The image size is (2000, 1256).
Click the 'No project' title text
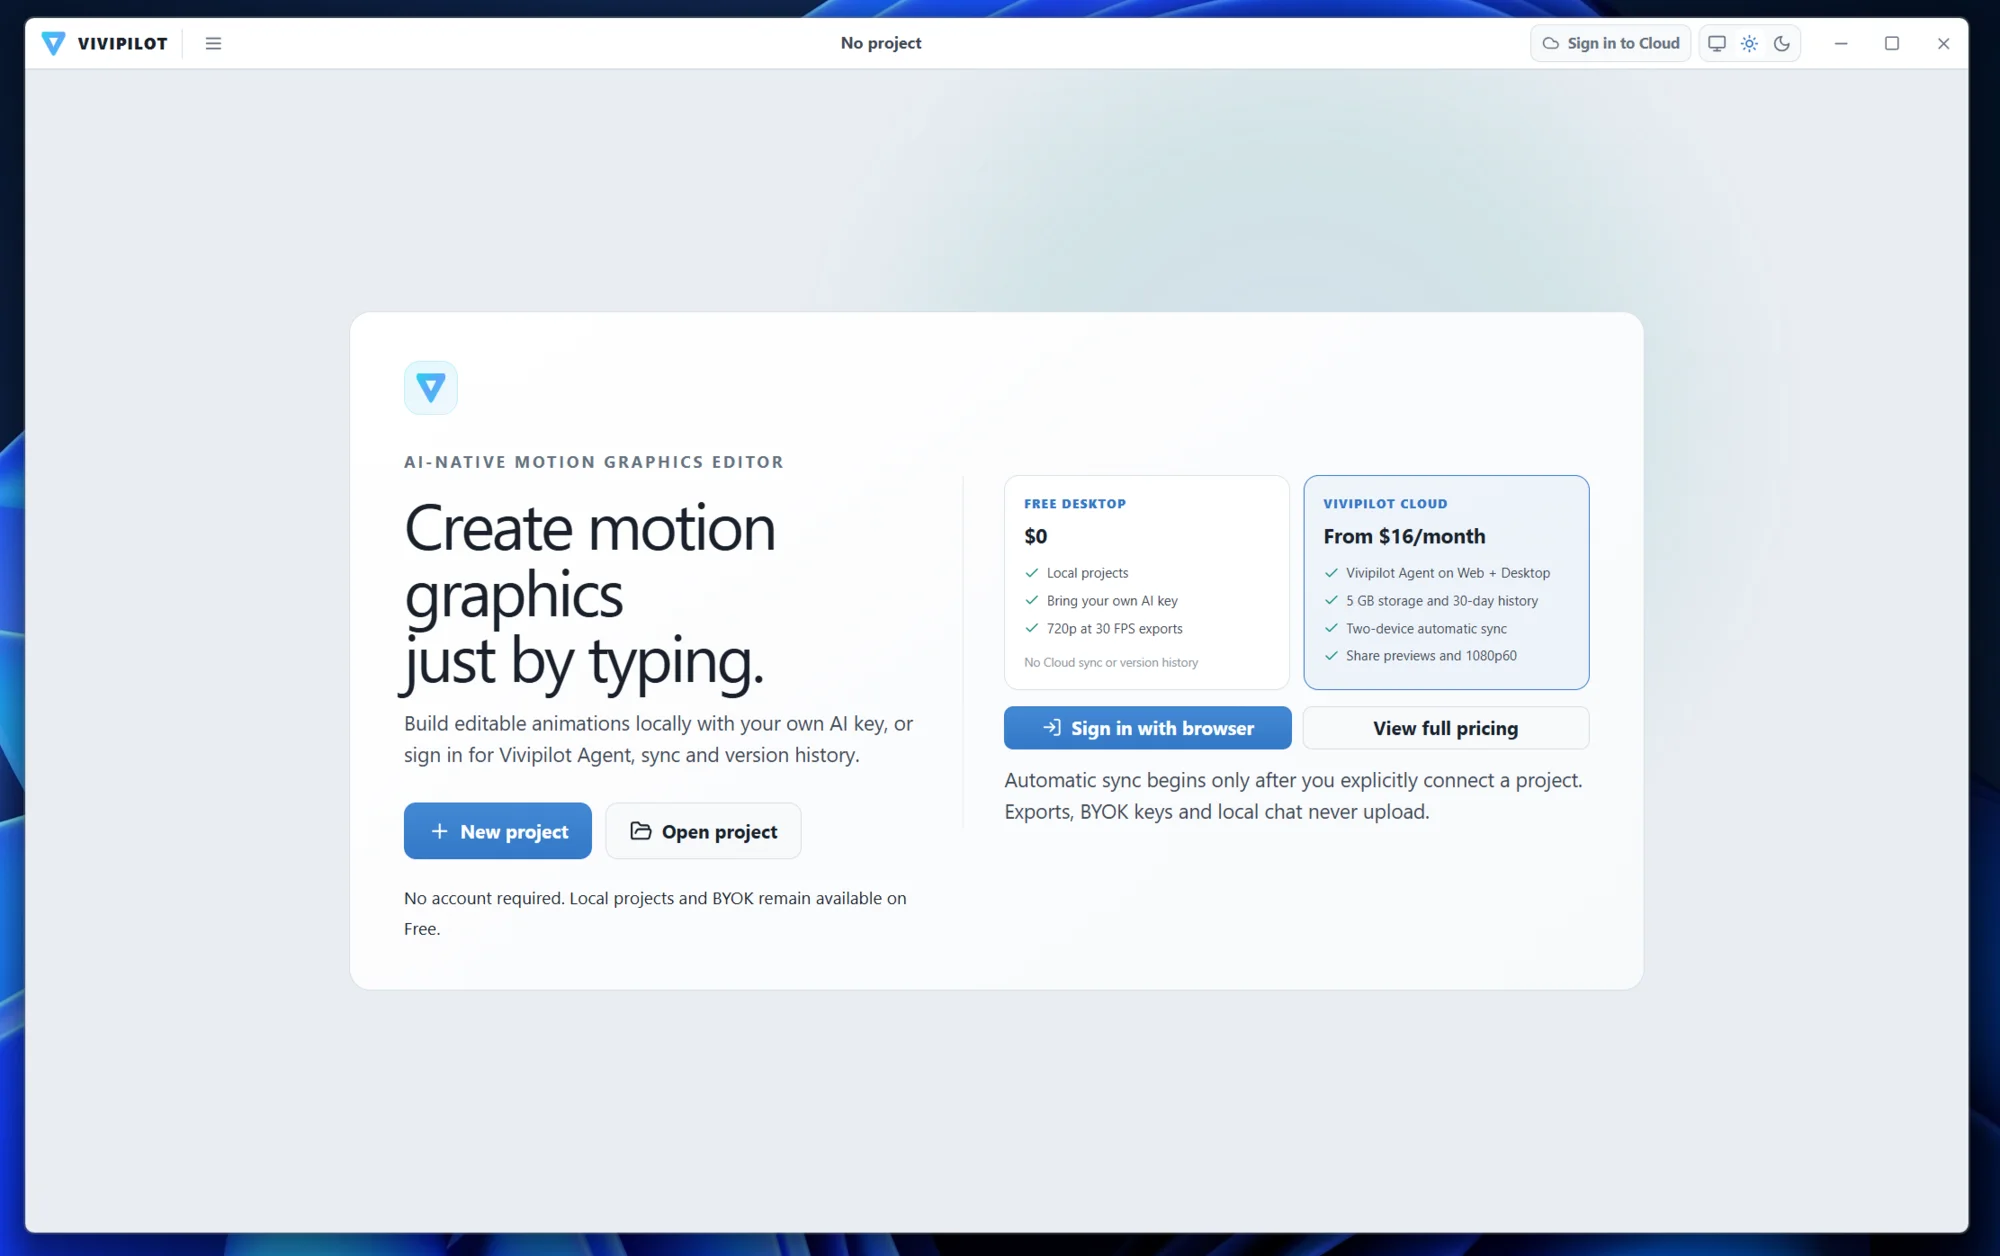pos(881,43)
